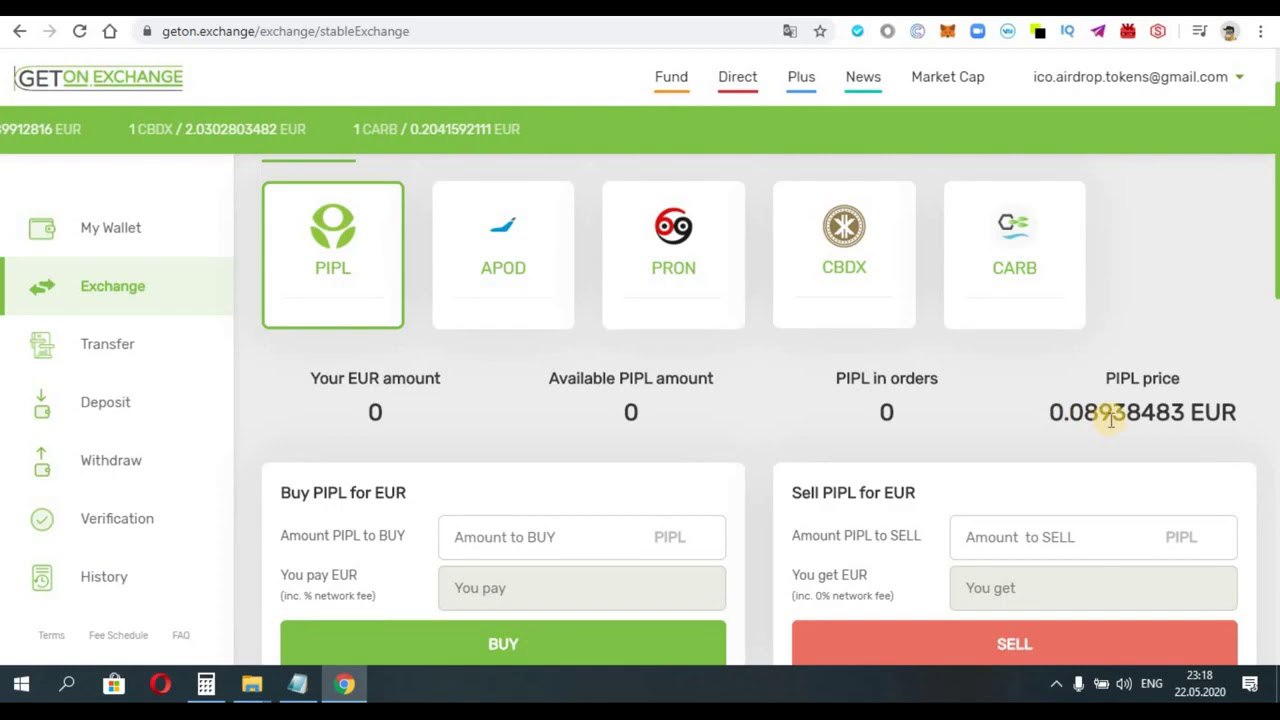The height and width of the screenshot is (720, 1280).
Task: Click the green BUY button
Action: pos(503,643)
